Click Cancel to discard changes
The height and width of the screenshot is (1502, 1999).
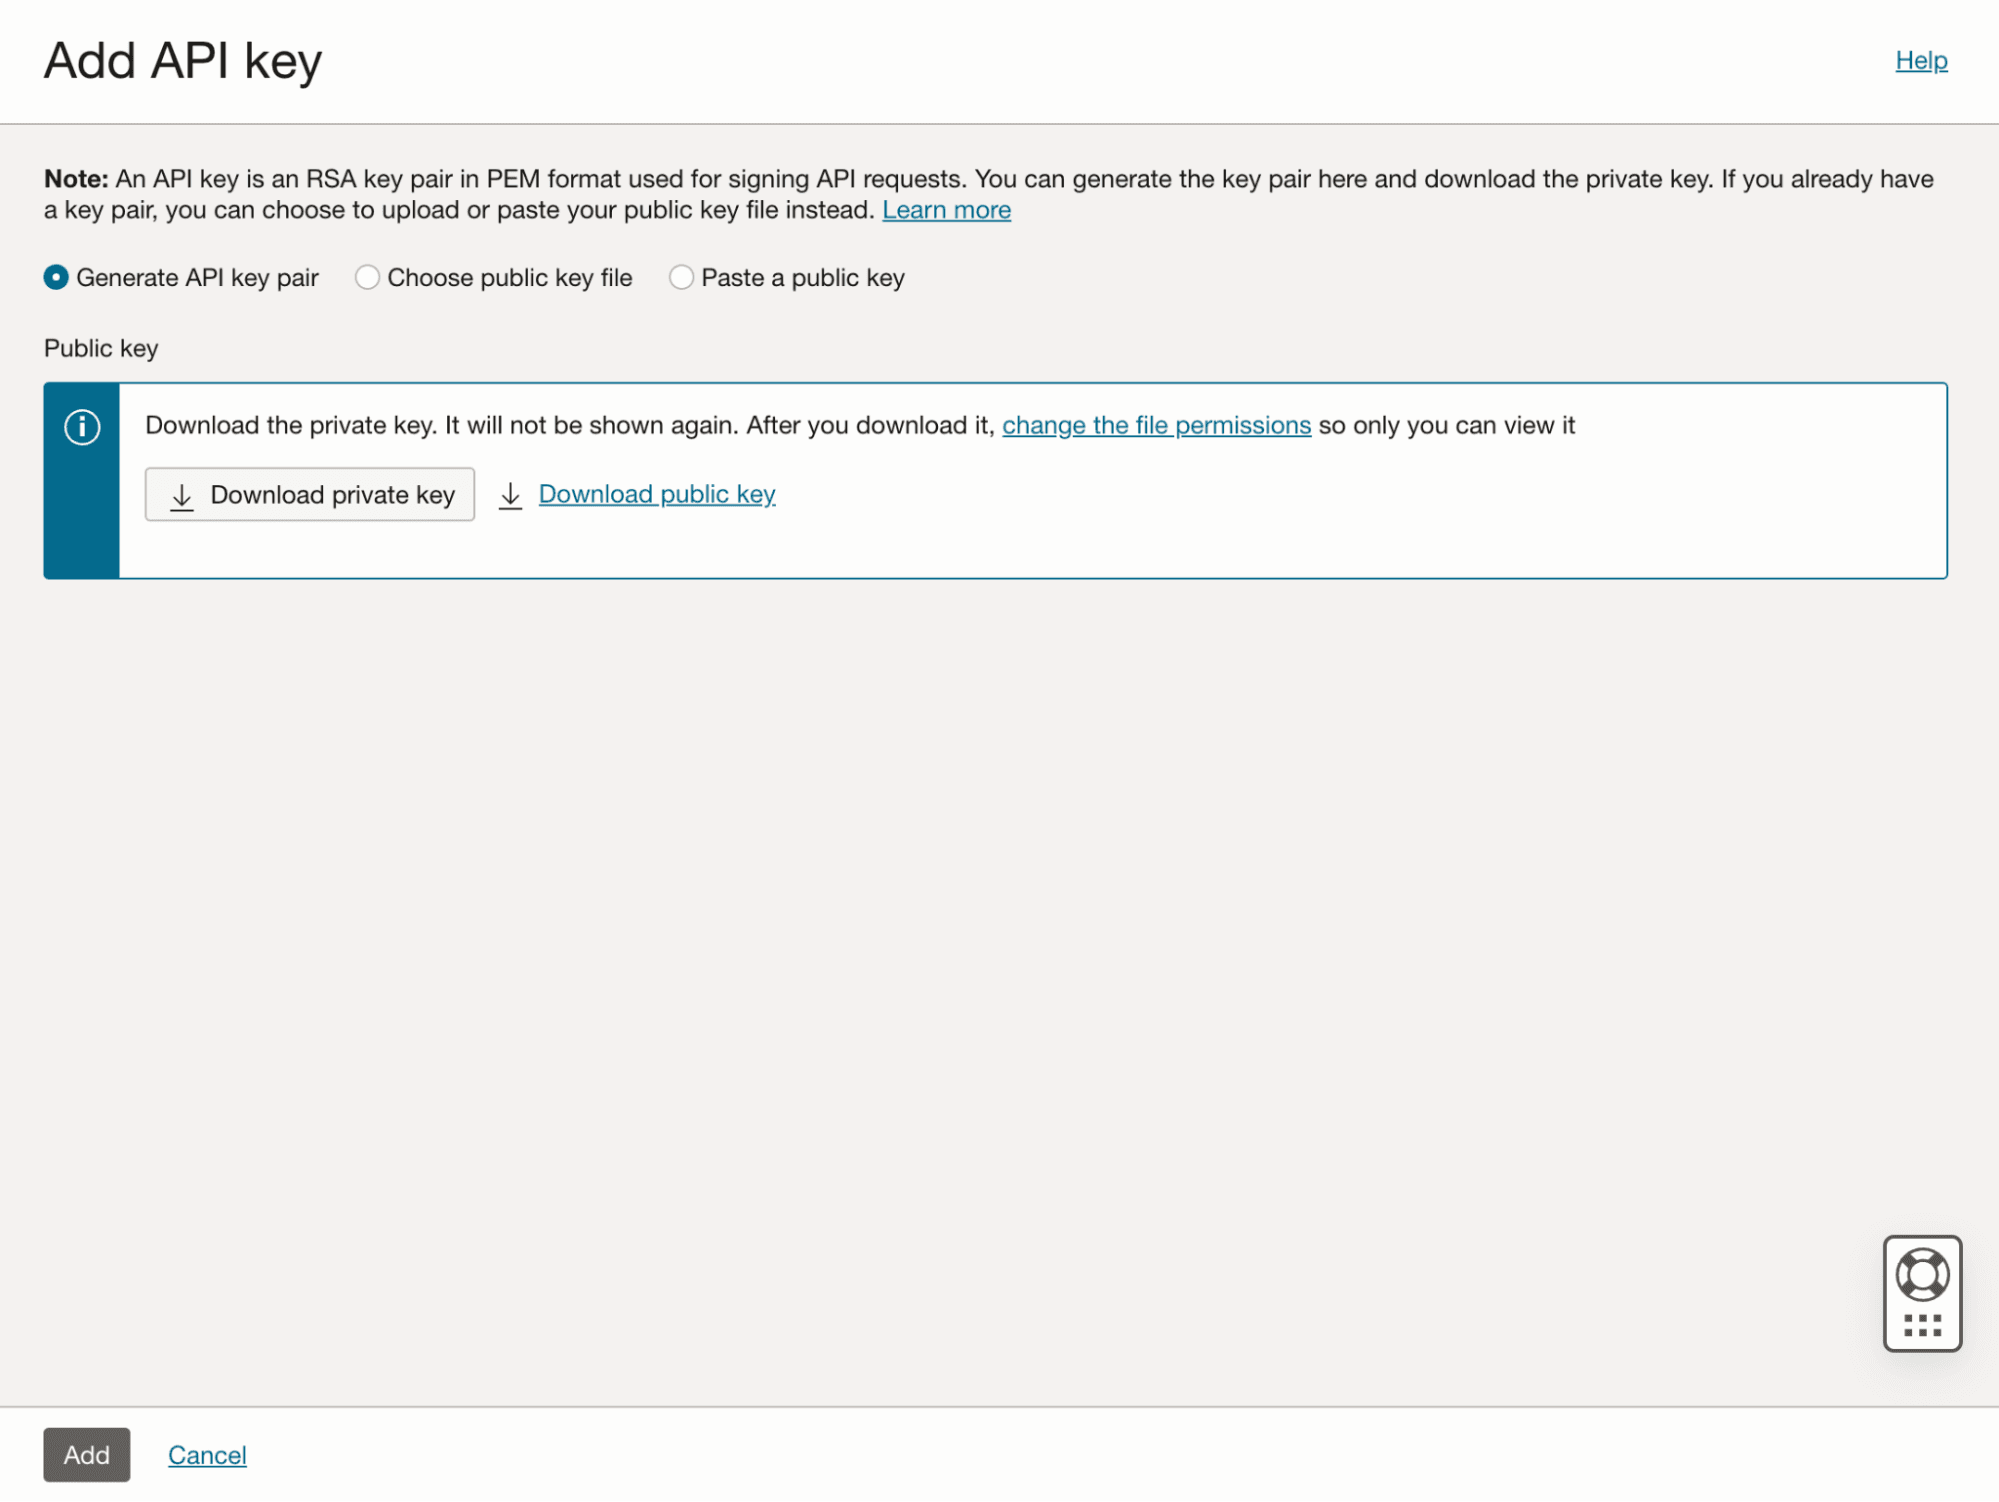point(207,1455)
